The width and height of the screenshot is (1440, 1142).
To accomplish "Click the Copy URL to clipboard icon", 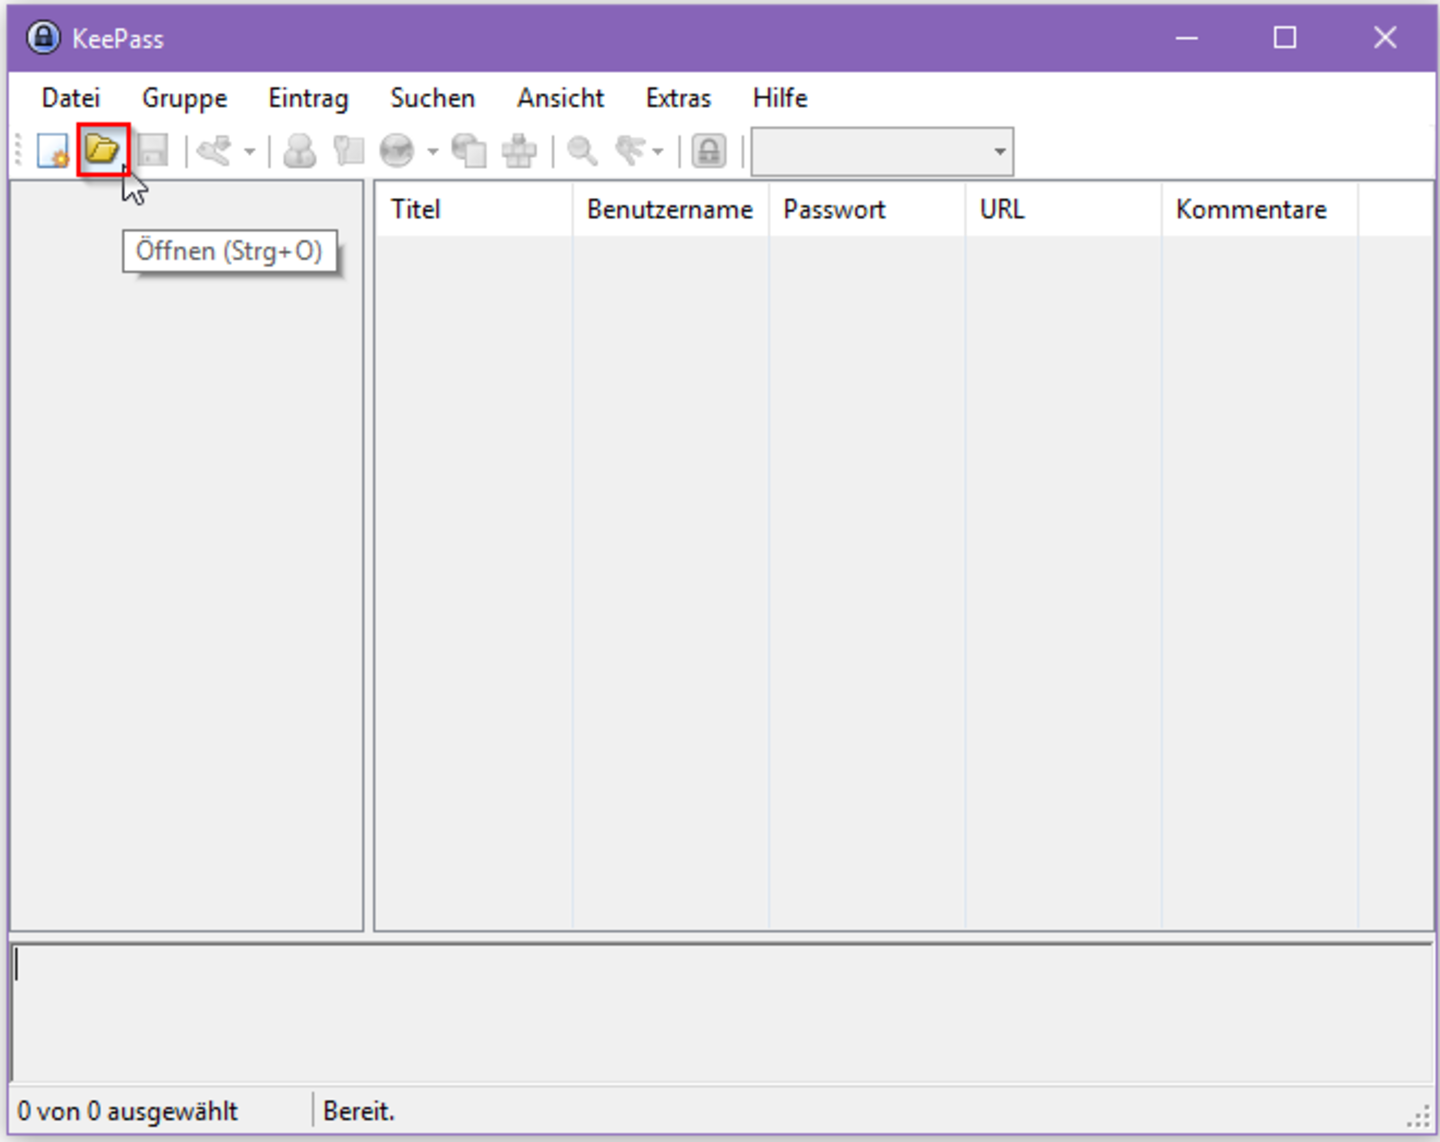I will tap(468, 151).
